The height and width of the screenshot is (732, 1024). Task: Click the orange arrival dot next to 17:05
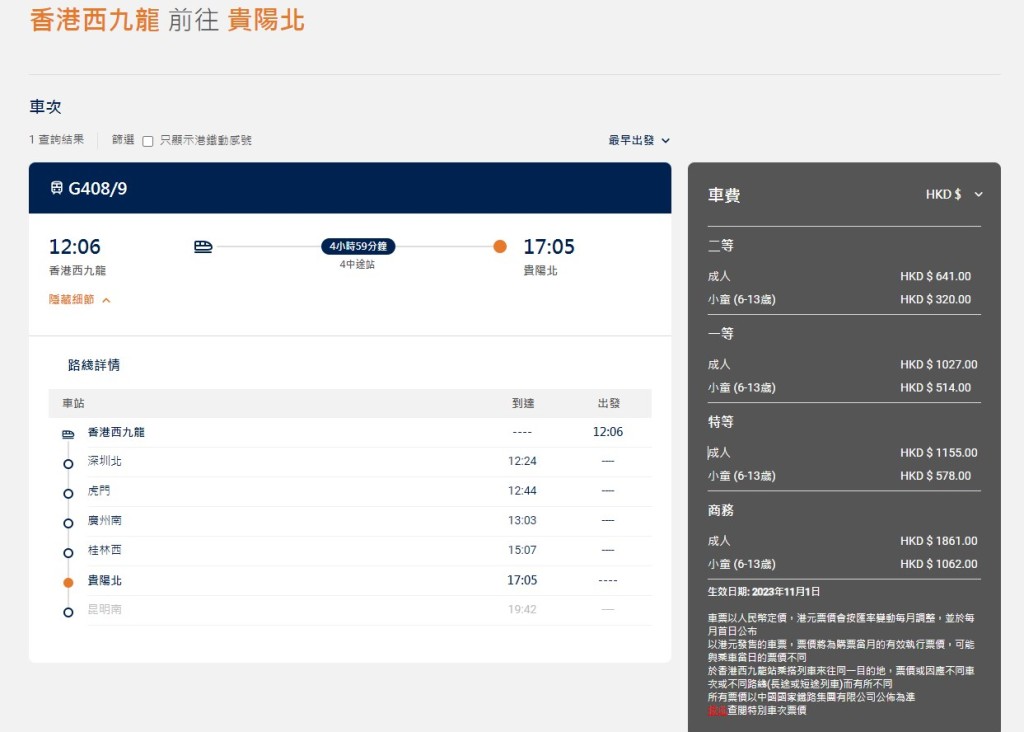click(x=500, y=246)
